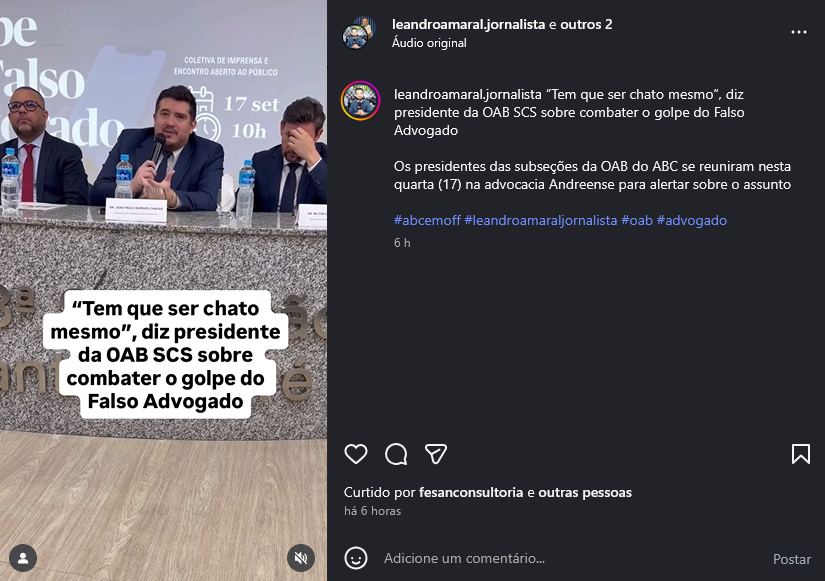This screenshot has height=581, width=825.
Task: Open leandroamaral.jornalista profile from header
Action: coord(468,24)
